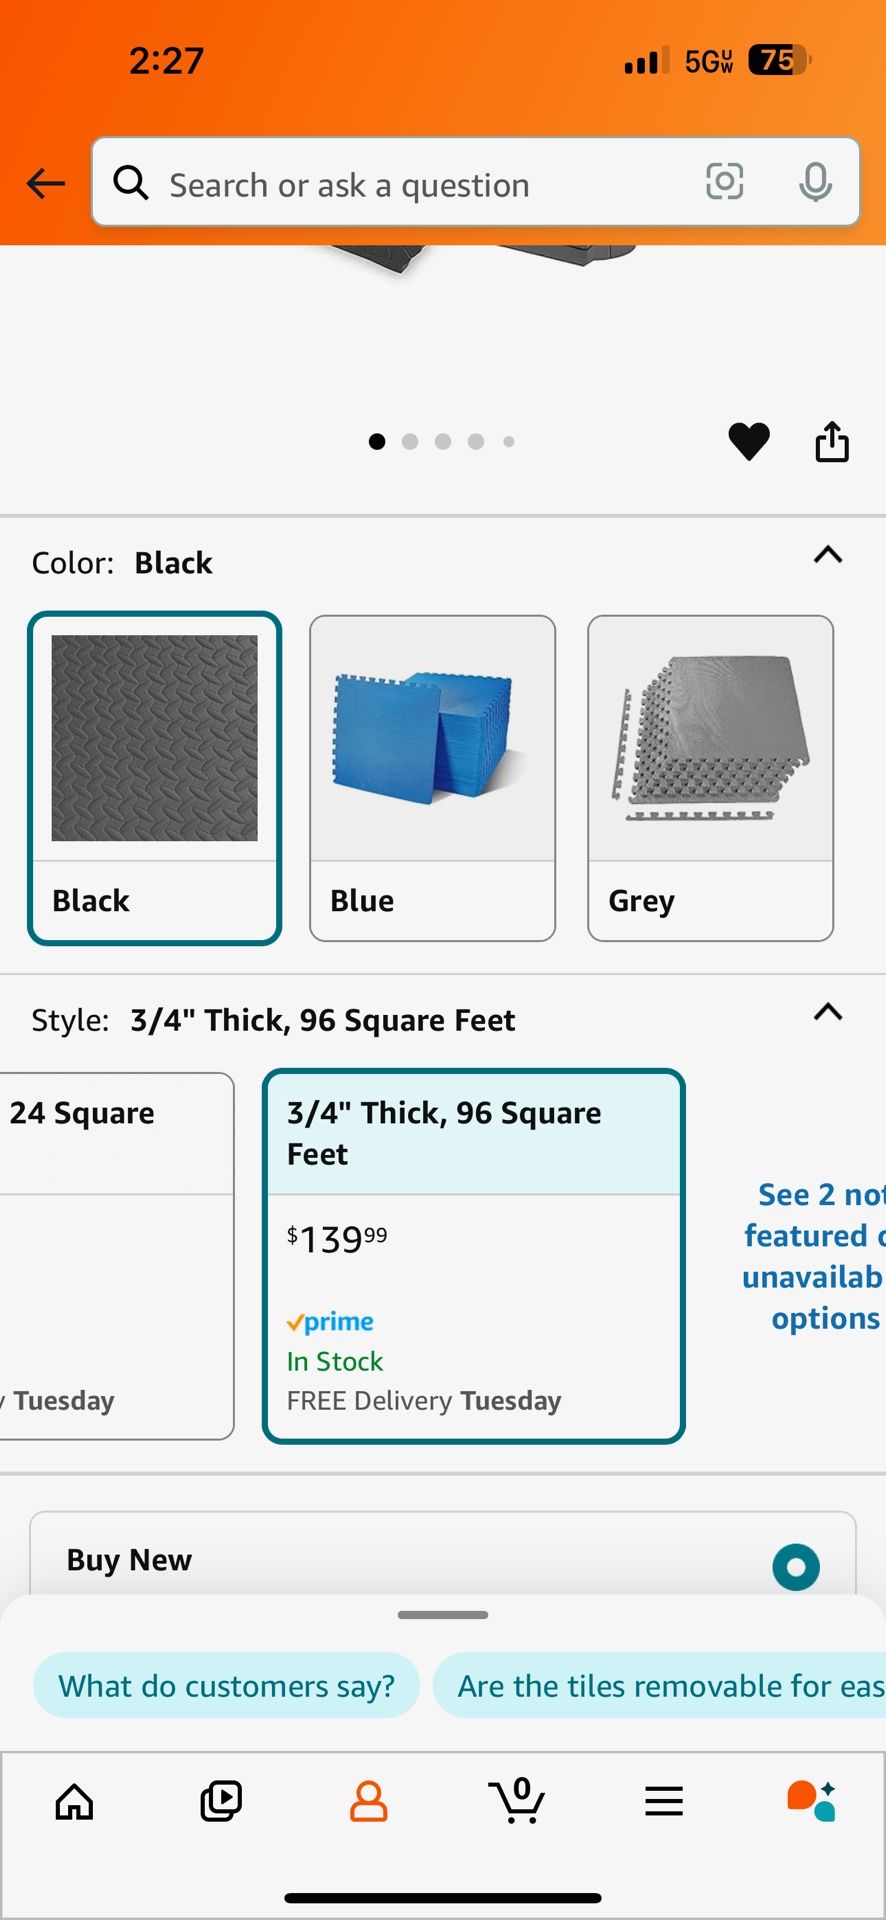This screenshot has height=1920, width=886.
Task: Tap 'What do customers say?' suggestion
Action: [227, 1686]
